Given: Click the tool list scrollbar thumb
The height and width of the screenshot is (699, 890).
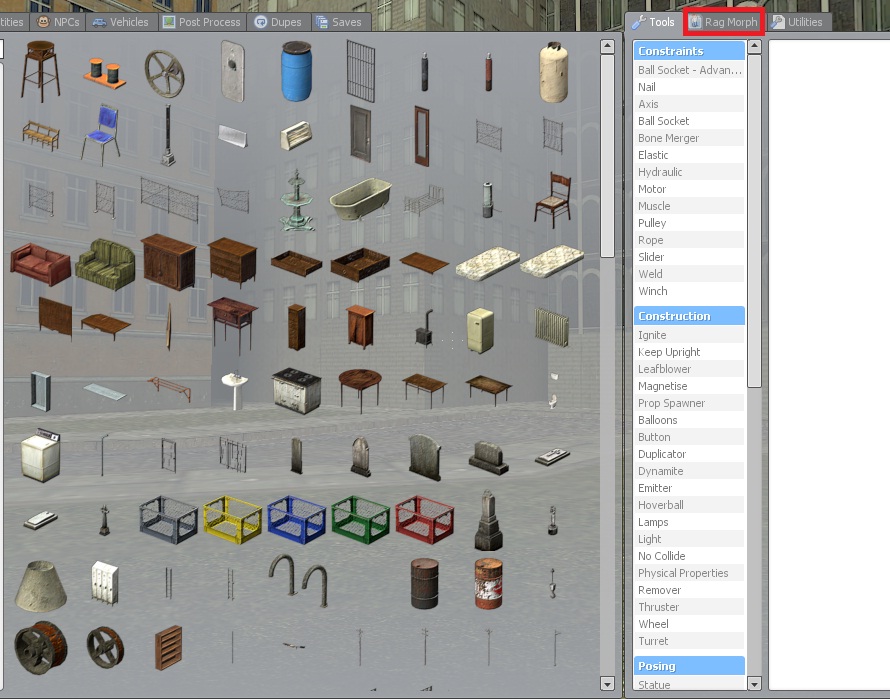Looking at the screenshot, I should (x=754, y=221).
